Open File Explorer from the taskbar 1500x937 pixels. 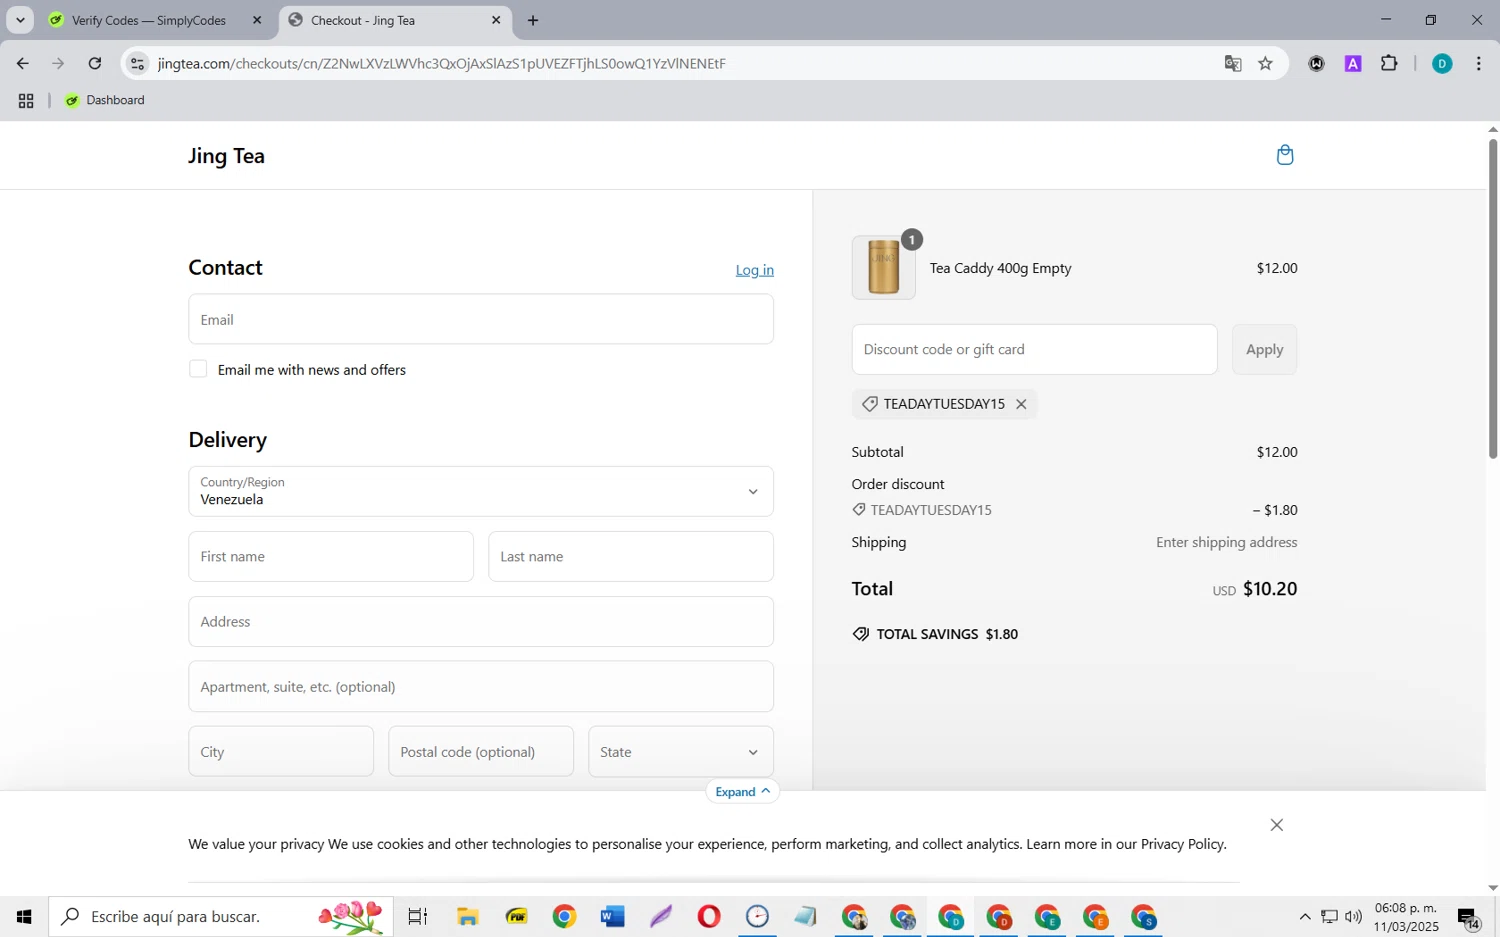[x=467, y=916]
